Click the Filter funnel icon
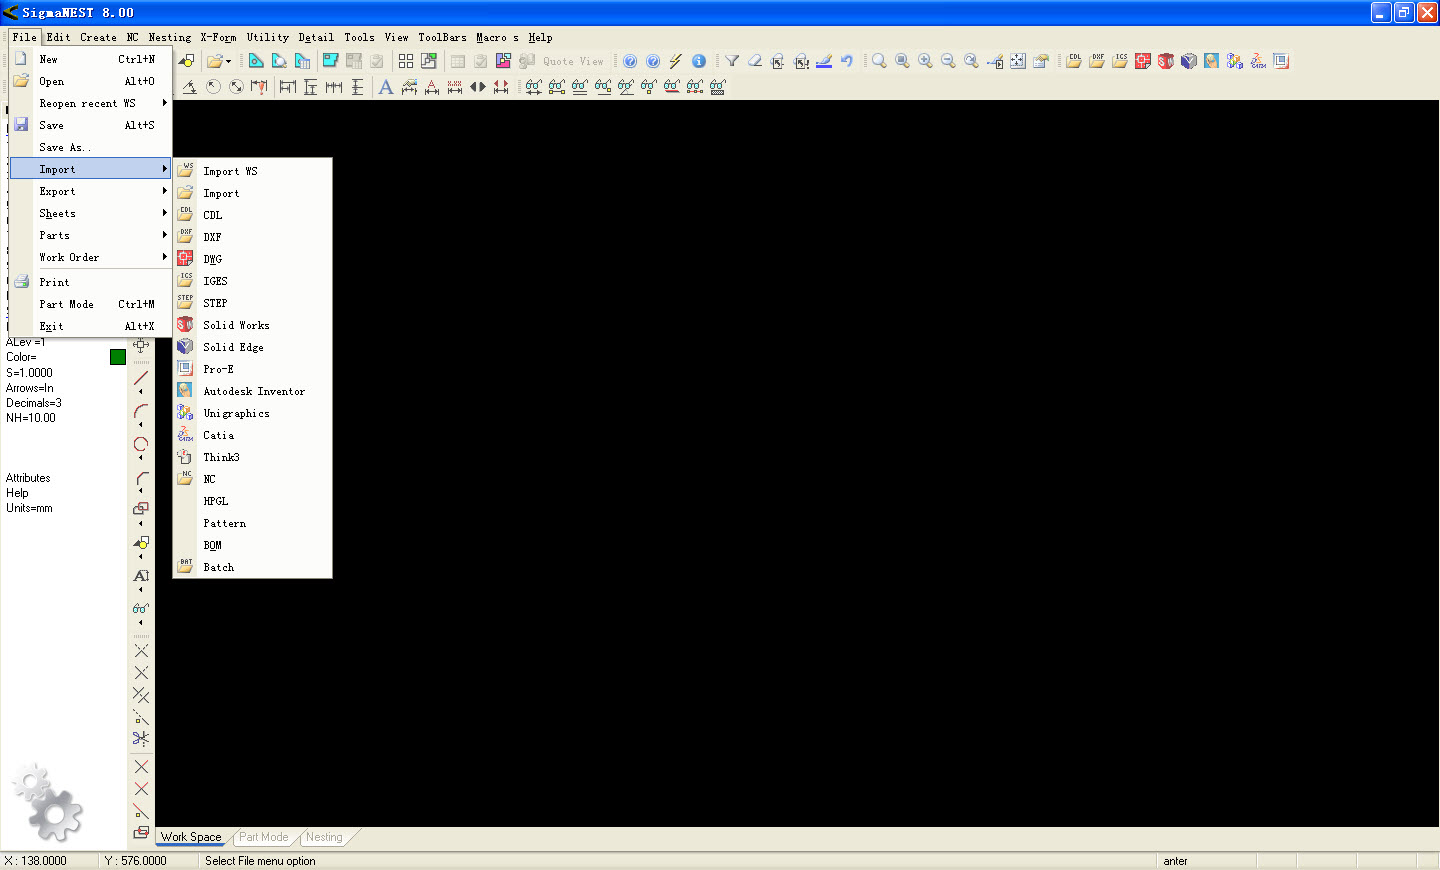 pos(732,61)
